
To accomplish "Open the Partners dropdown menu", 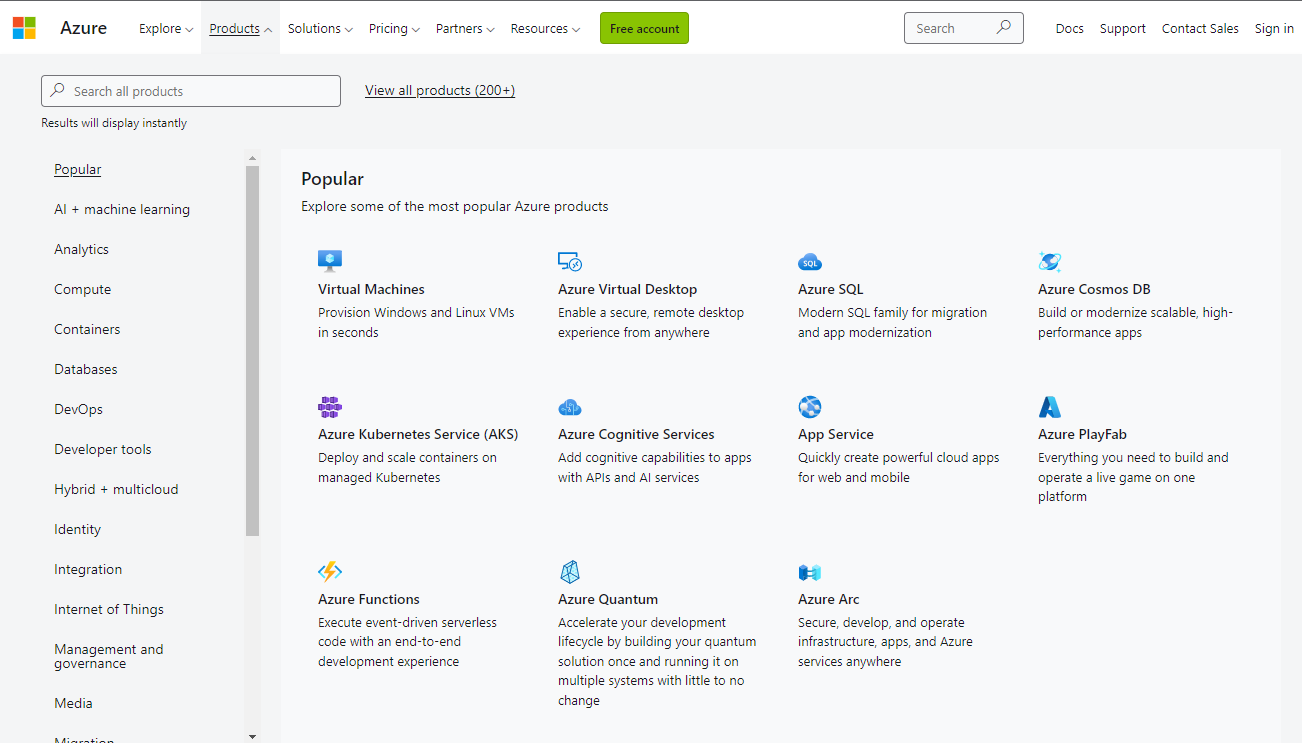I will (x=466, y=29).
